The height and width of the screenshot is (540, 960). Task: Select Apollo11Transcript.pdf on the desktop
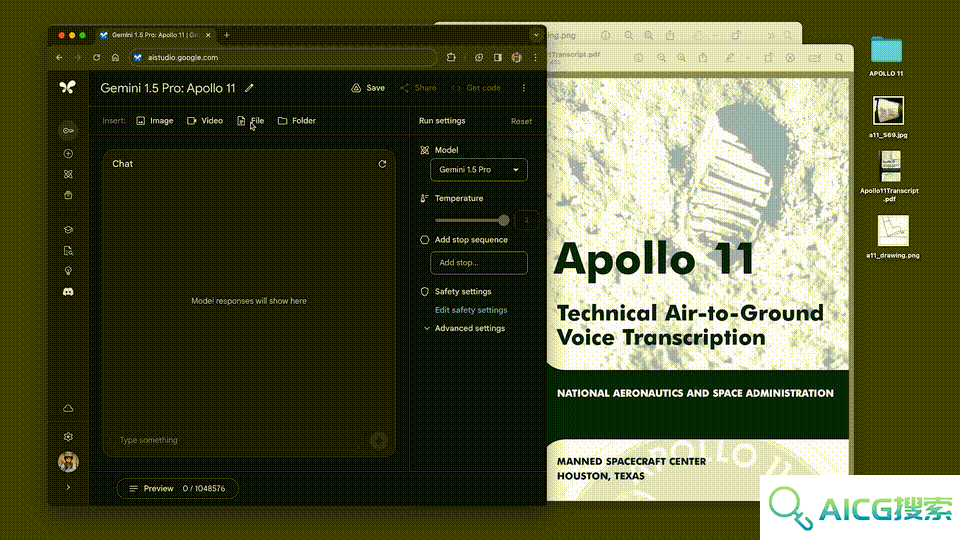890,176
